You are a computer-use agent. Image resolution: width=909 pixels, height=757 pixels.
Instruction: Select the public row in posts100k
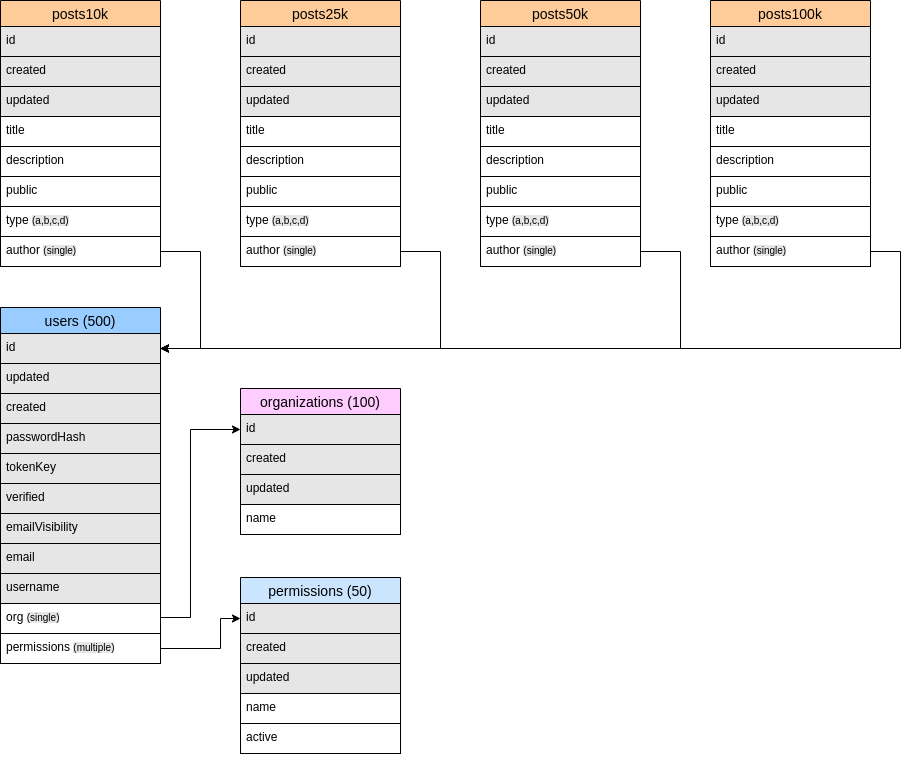click(790, 191)
